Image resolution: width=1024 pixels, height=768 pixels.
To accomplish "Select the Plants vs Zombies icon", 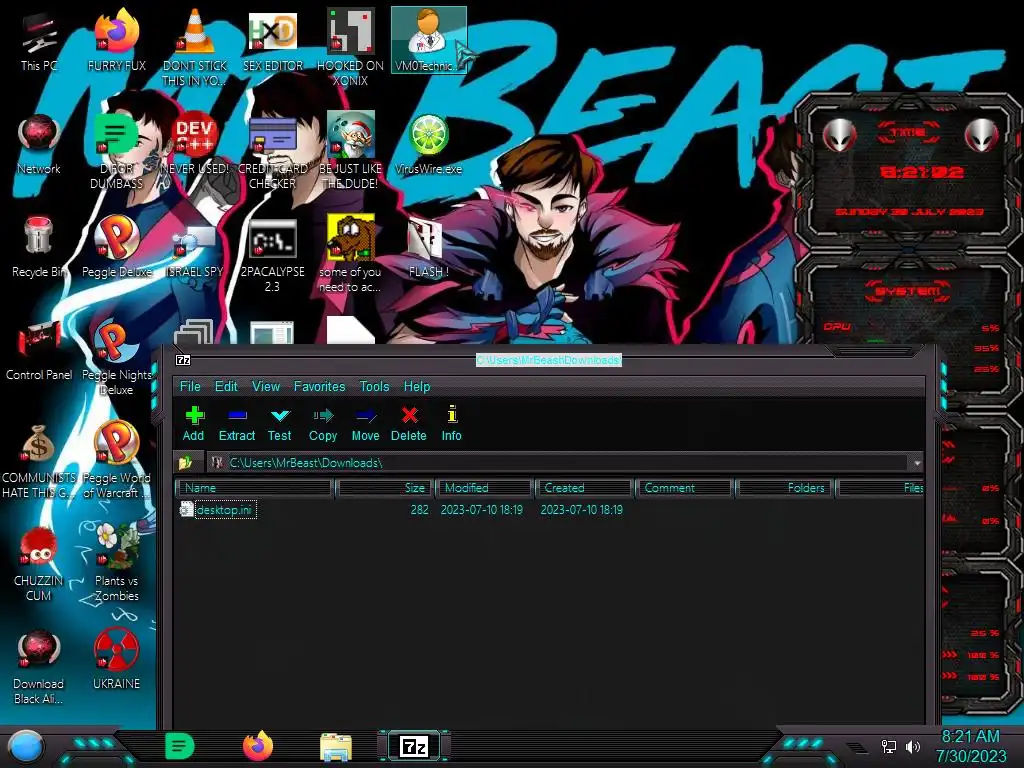I will [x=116, y=563].
